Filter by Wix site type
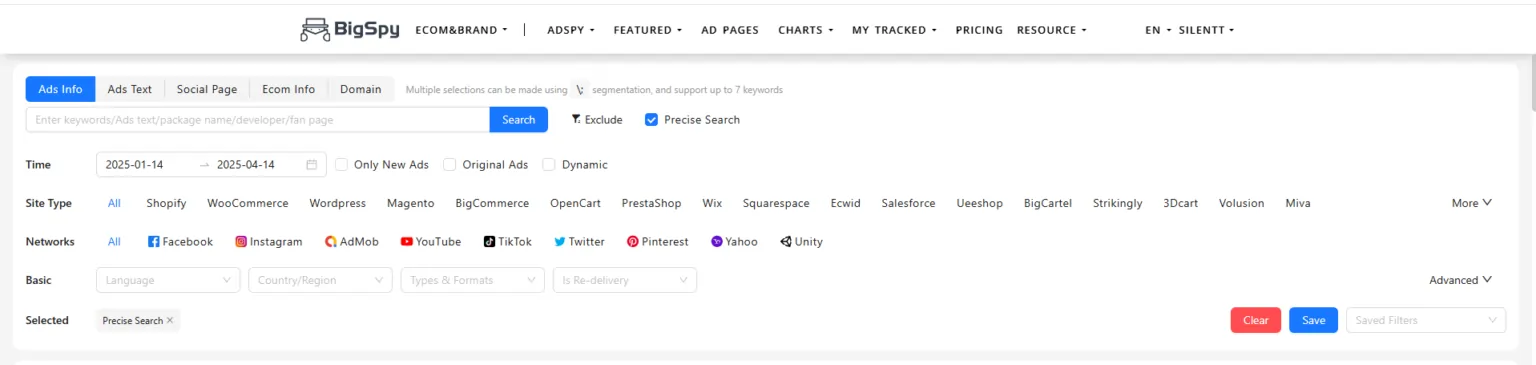Screen dimensions: 1536x365 pyautogui.click(x=712, y=203)
